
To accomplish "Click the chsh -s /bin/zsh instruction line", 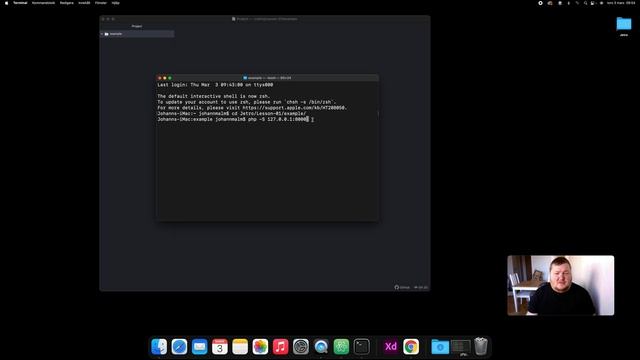I will (x=247, y=102).
